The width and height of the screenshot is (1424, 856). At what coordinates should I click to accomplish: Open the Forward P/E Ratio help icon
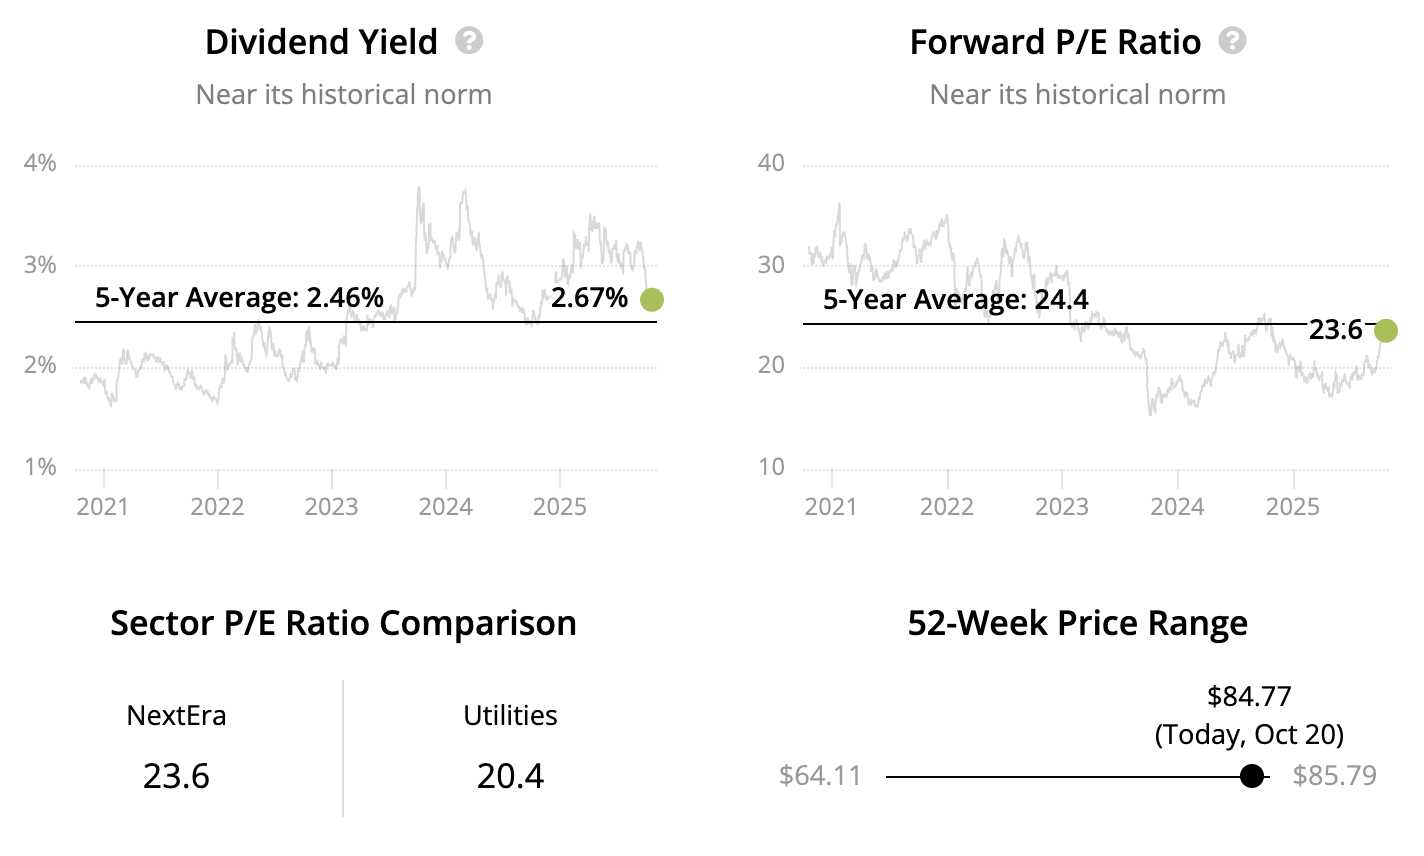pos(1233,41)
